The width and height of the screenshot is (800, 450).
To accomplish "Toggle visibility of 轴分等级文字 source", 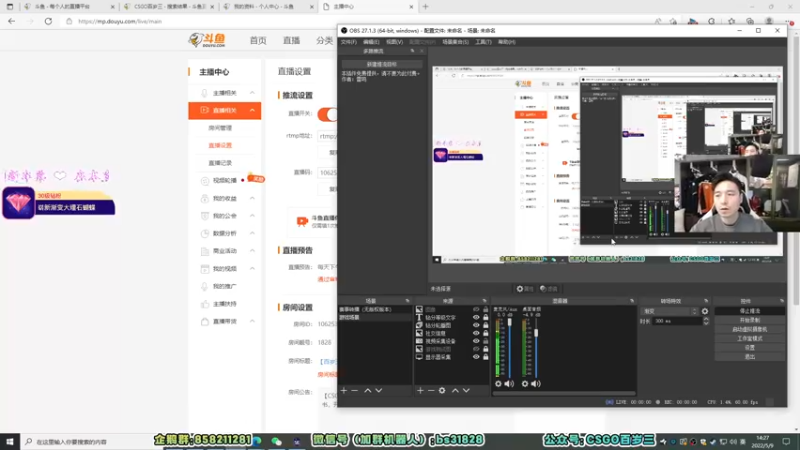I will pyautogui.click(x=476, y=317).
